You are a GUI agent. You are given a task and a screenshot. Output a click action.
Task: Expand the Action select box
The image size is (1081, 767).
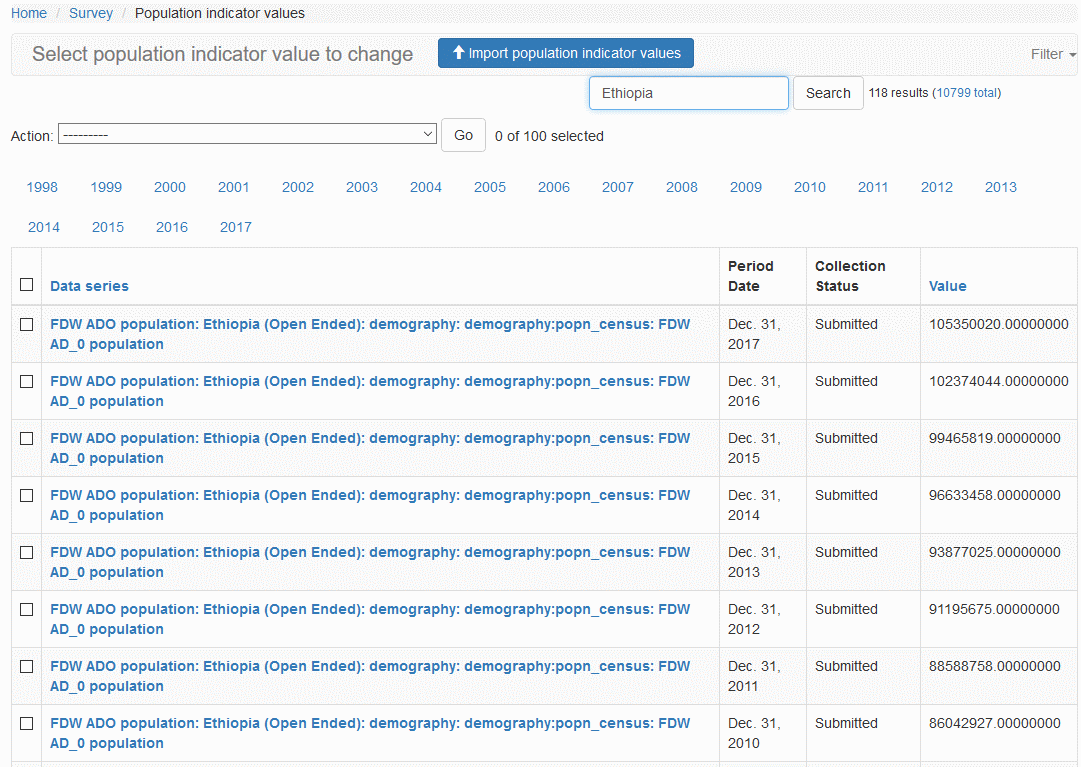click(x=247, y=134)
